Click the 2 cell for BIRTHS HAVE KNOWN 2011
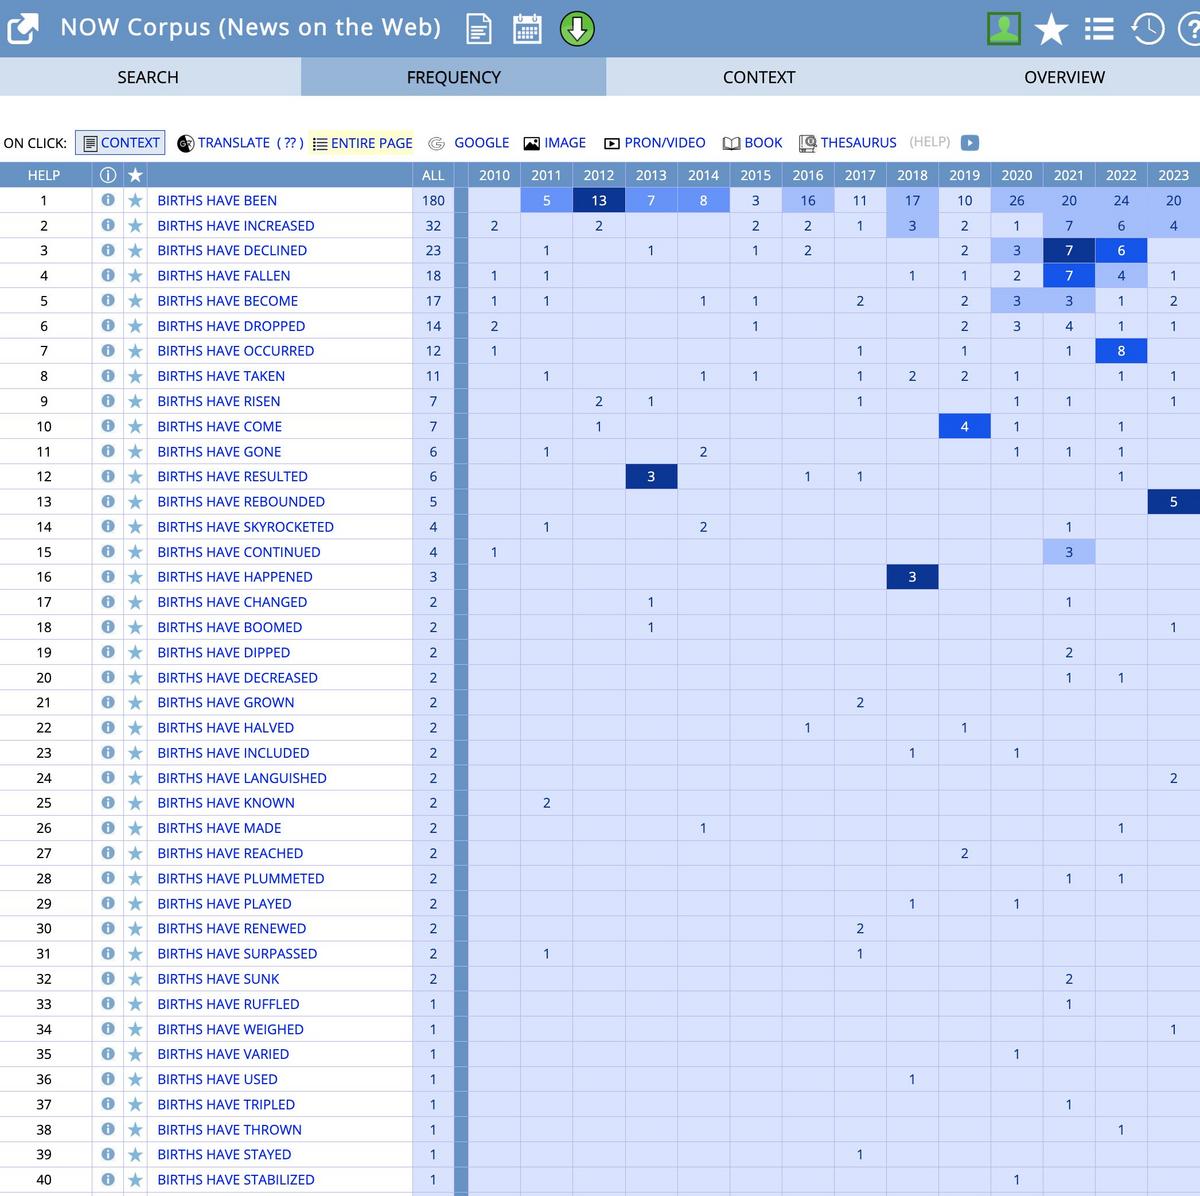The width and height of the screenshot is (1200, 1196). coord(546,803)
